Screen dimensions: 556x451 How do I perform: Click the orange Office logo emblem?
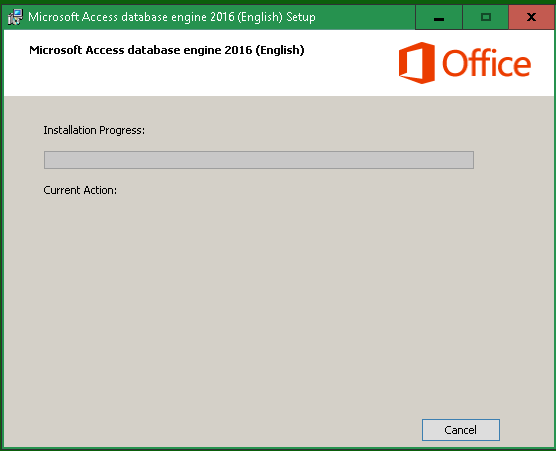click(x=417, y=63)
